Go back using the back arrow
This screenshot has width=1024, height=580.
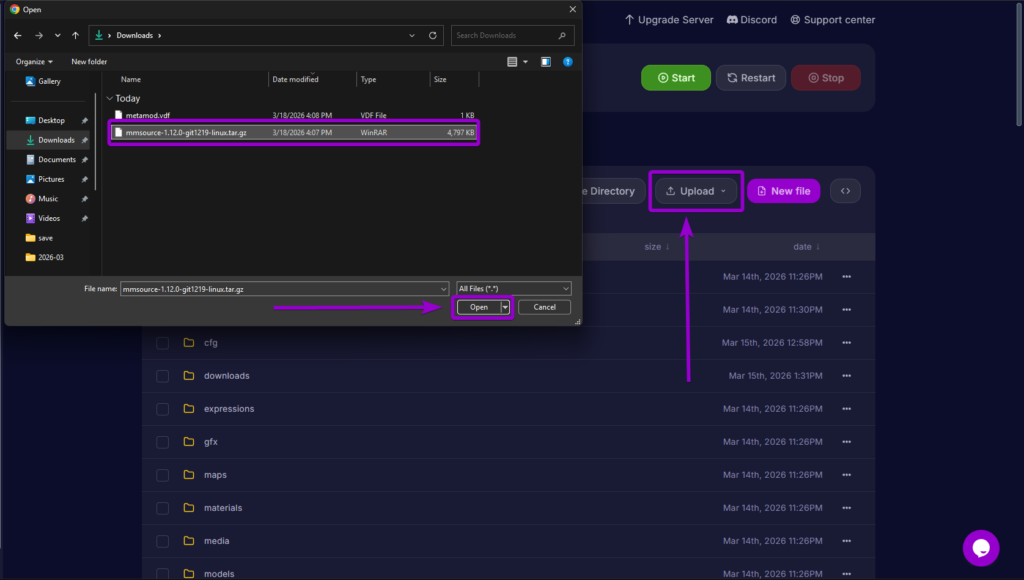pyautogui.click(x=17, y=35)
